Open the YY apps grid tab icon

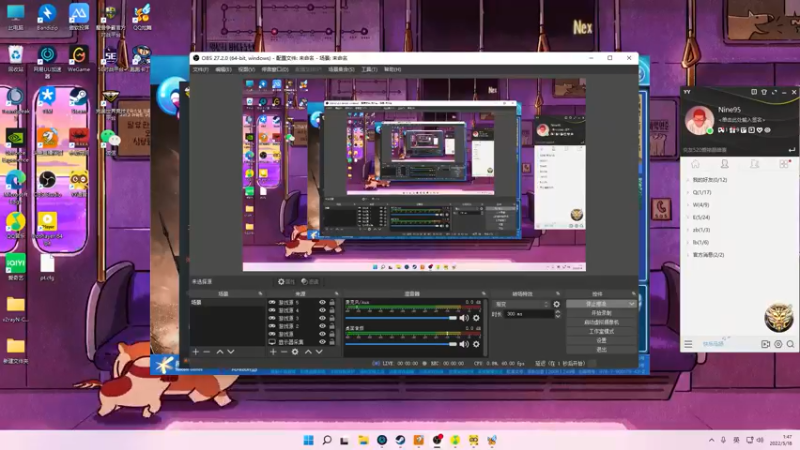(784, 164)
